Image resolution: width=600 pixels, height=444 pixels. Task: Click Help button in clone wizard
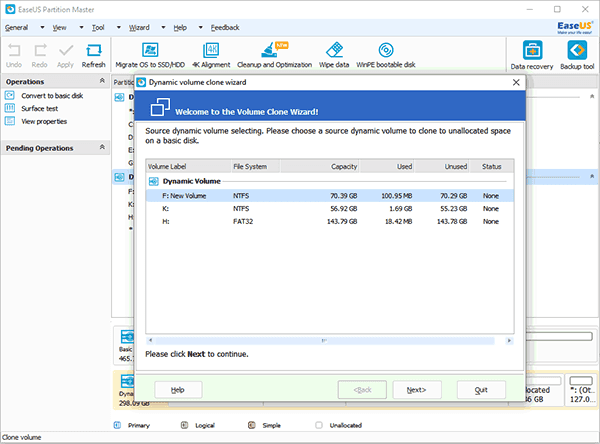178,389
